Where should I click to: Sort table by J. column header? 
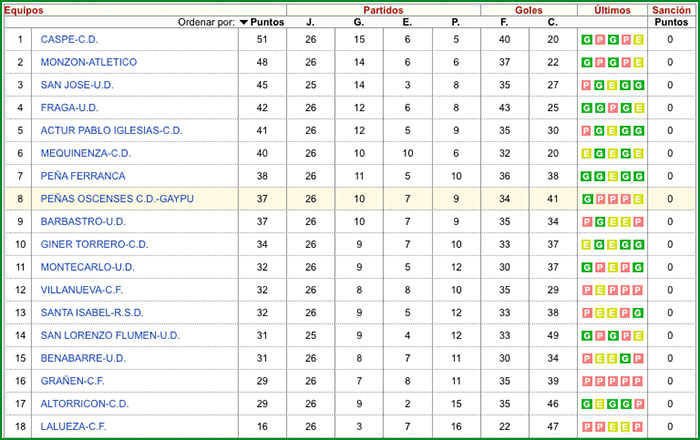pyautogui.click(x=310, y=21)
